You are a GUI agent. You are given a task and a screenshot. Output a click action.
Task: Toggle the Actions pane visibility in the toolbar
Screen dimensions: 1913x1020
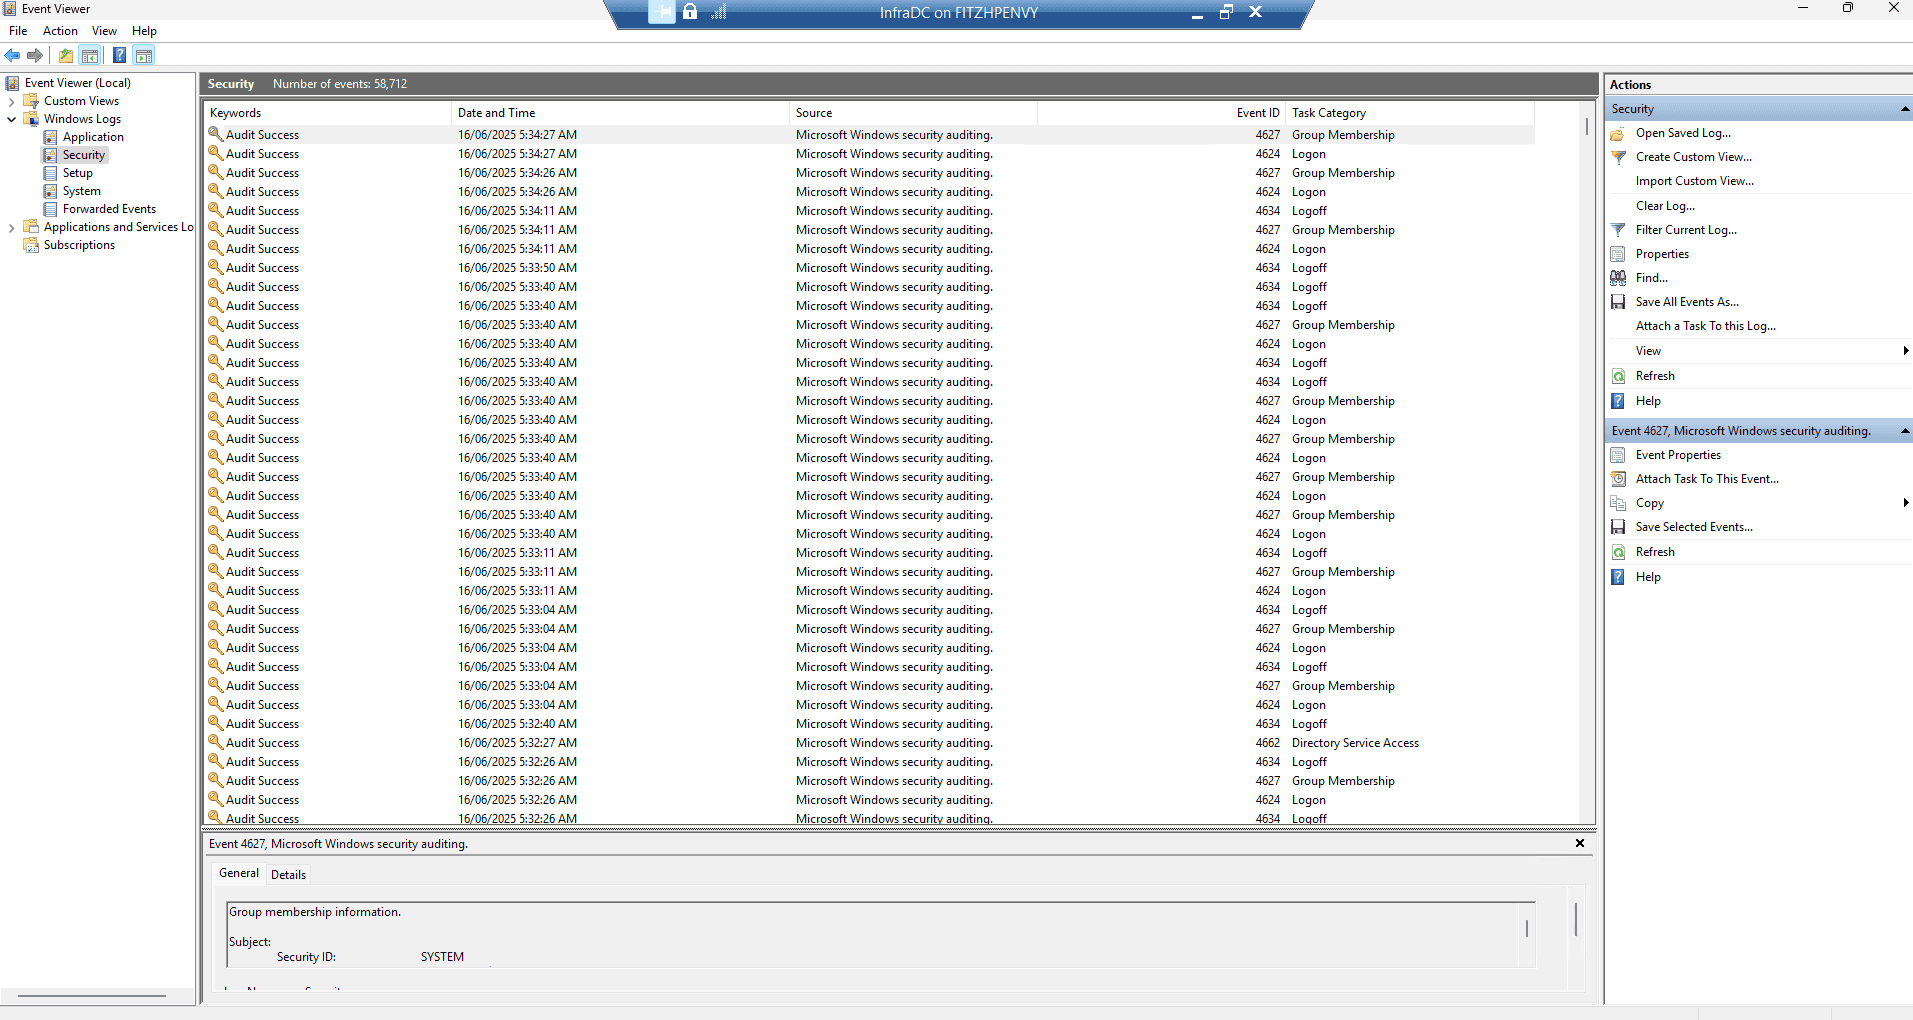coord(145,55)
